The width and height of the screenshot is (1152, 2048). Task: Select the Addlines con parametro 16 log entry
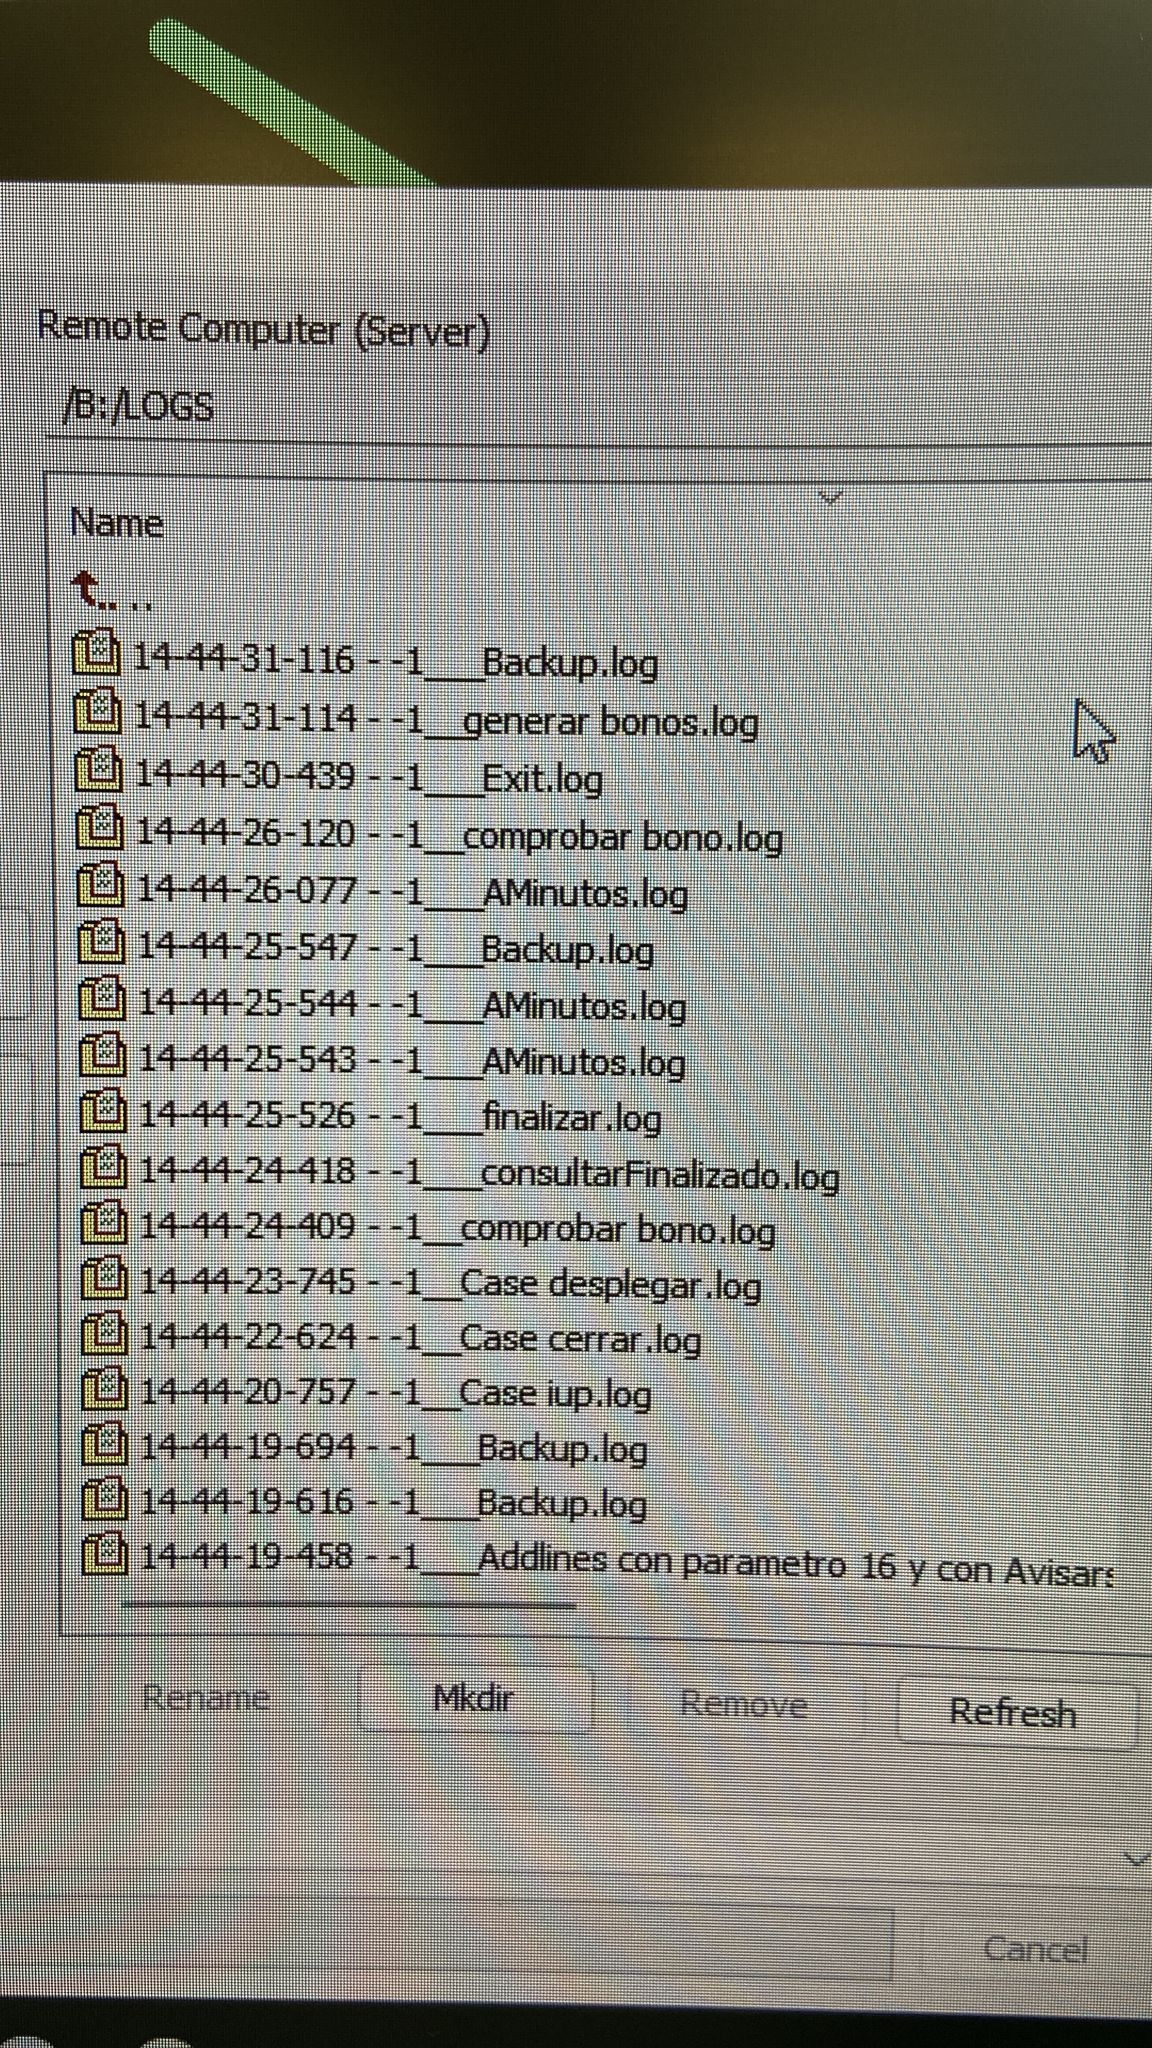(x=598, y=1557)
